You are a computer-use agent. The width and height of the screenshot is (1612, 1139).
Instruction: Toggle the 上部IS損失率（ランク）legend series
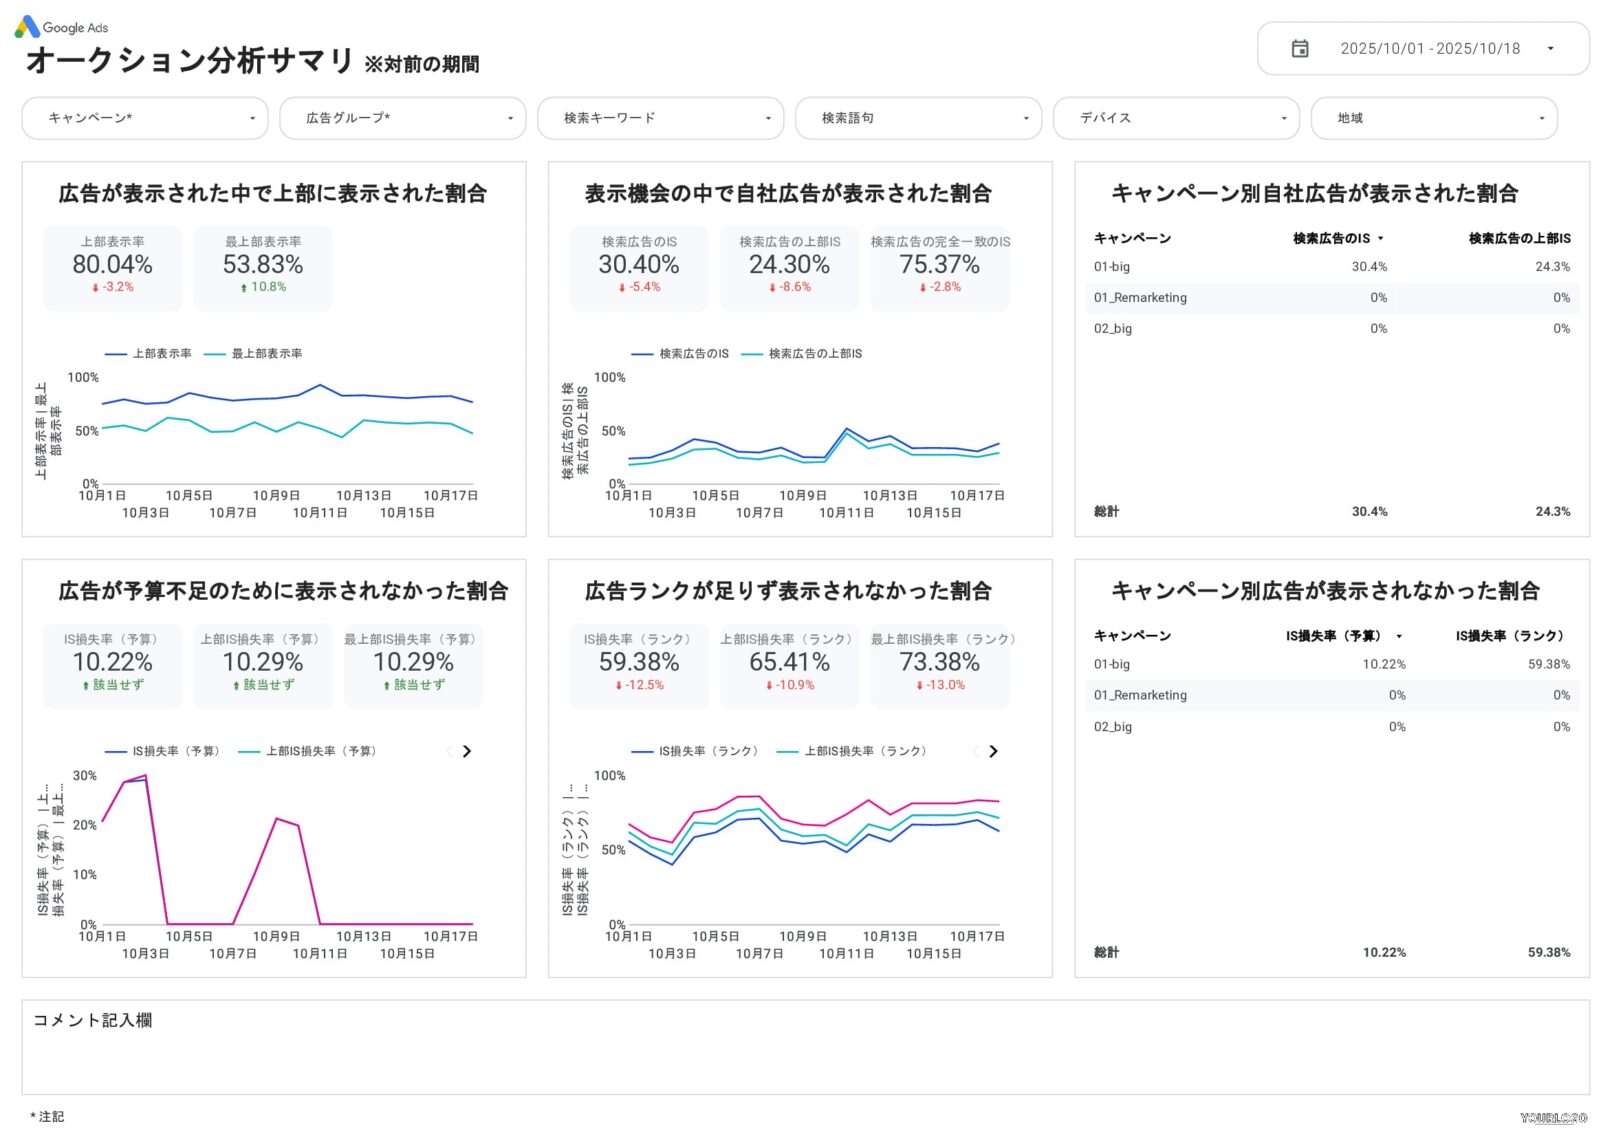click(866, 751)
